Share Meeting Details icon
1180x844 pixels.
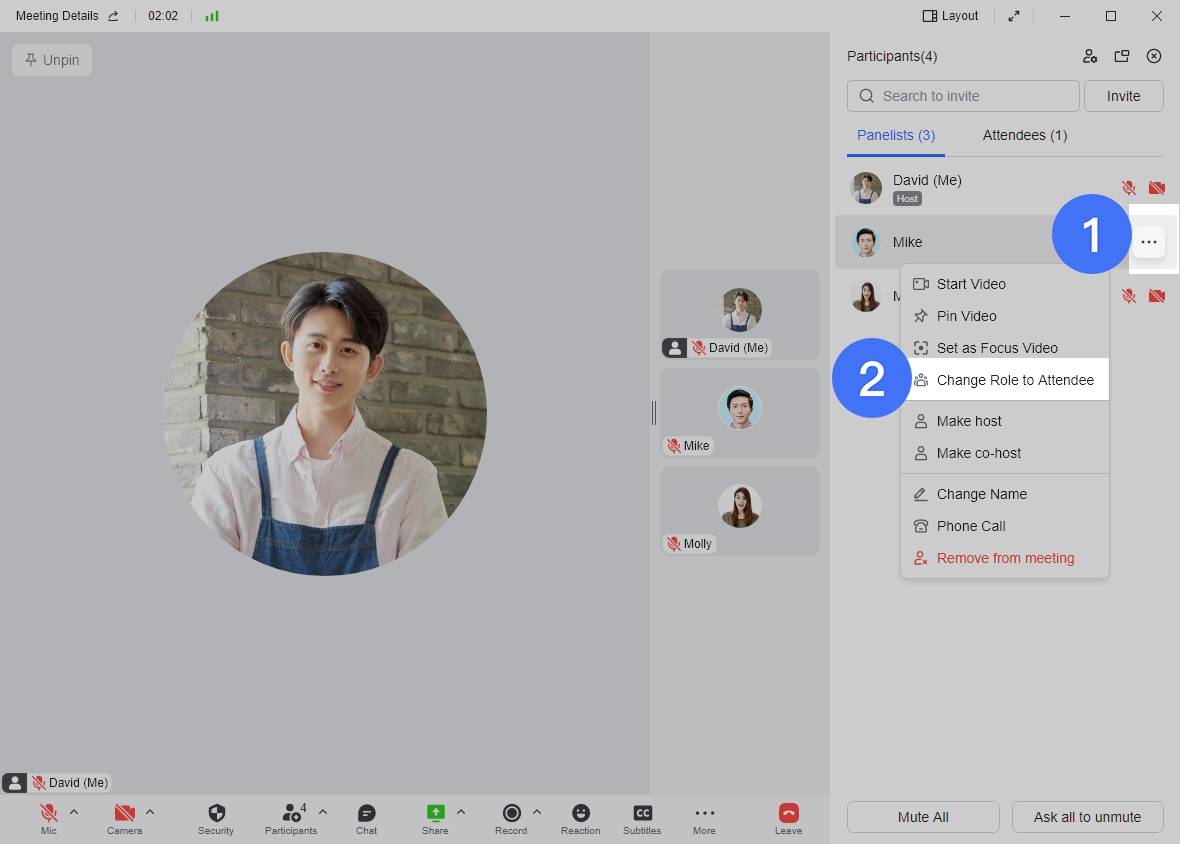point(114,16)
